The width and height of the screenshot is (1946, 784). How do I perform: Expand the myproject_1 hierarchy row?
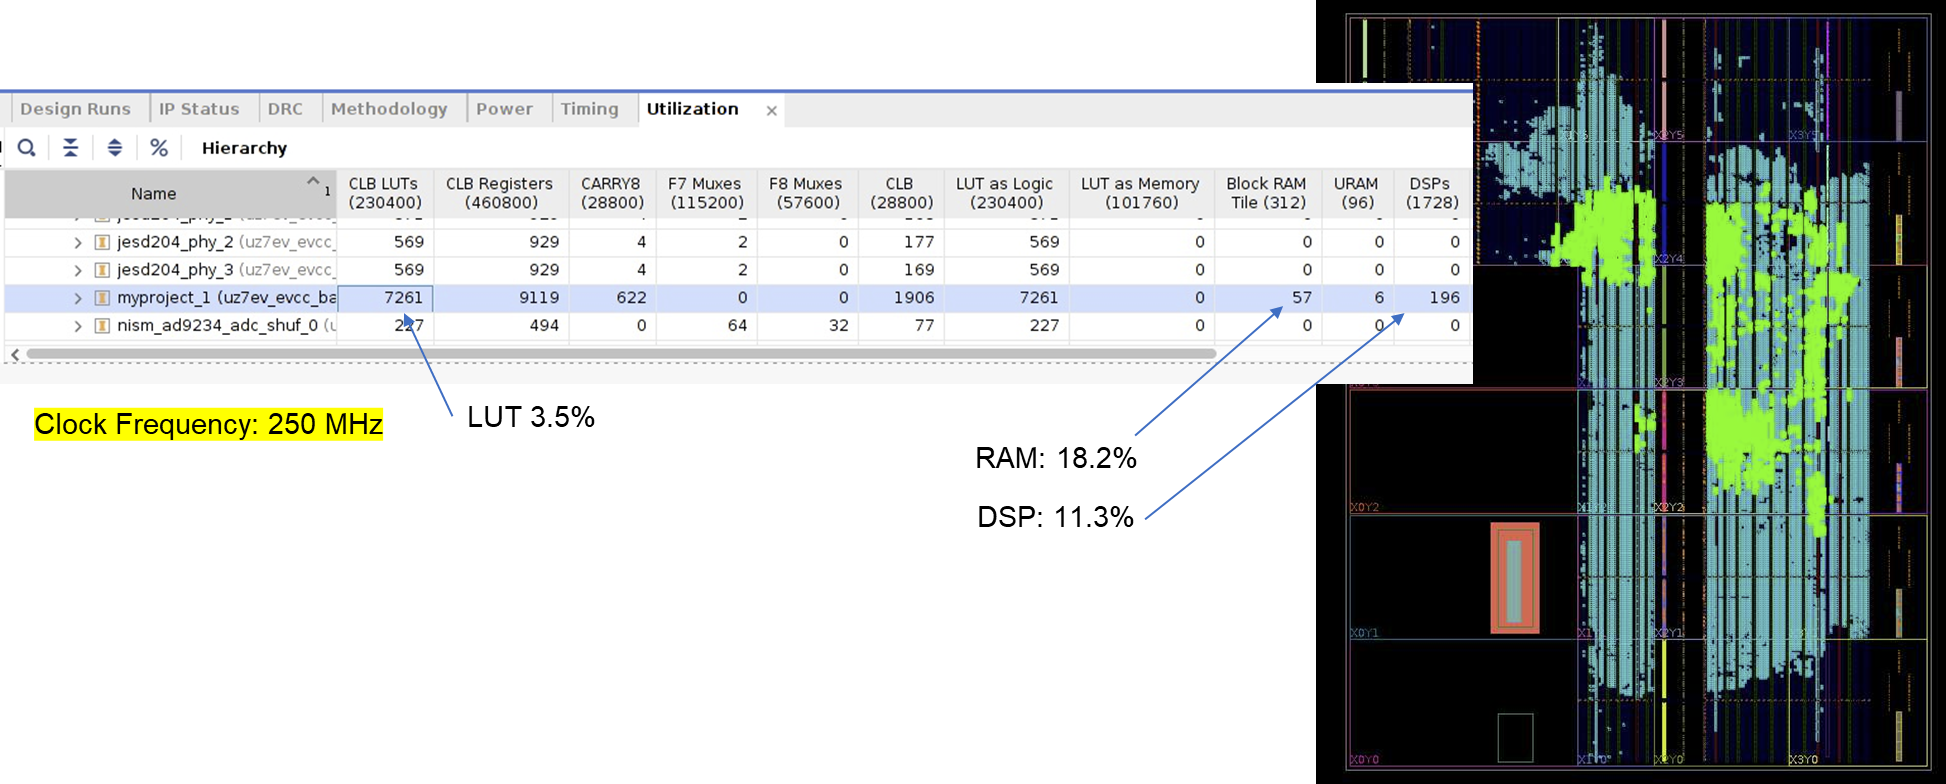(x=78, y=298)
